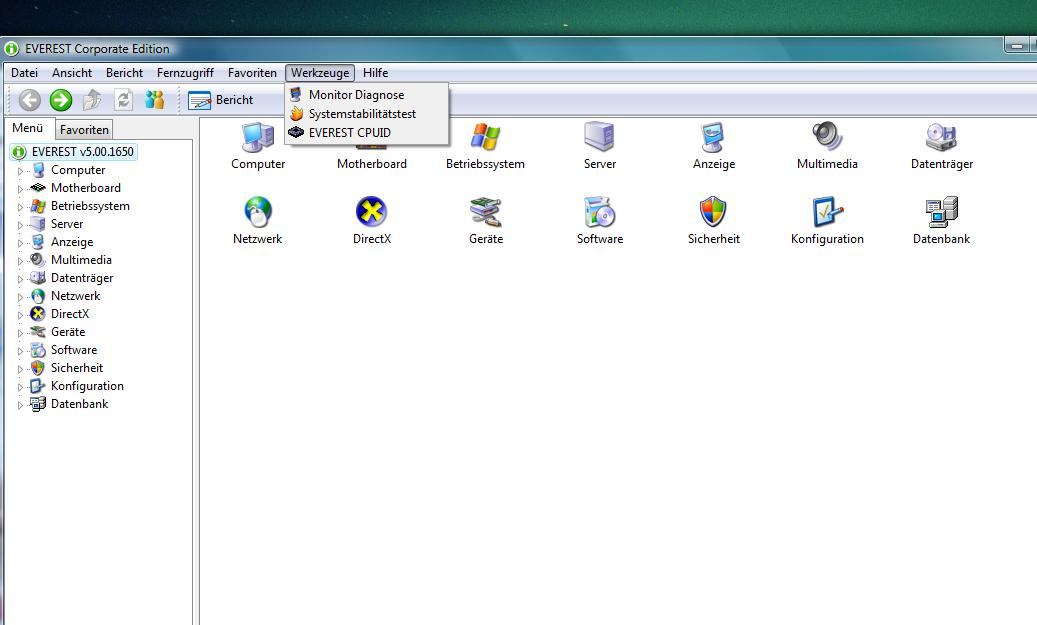Click the users/people toolbar icon
The image size is (1037, 625).
(155, 100)
